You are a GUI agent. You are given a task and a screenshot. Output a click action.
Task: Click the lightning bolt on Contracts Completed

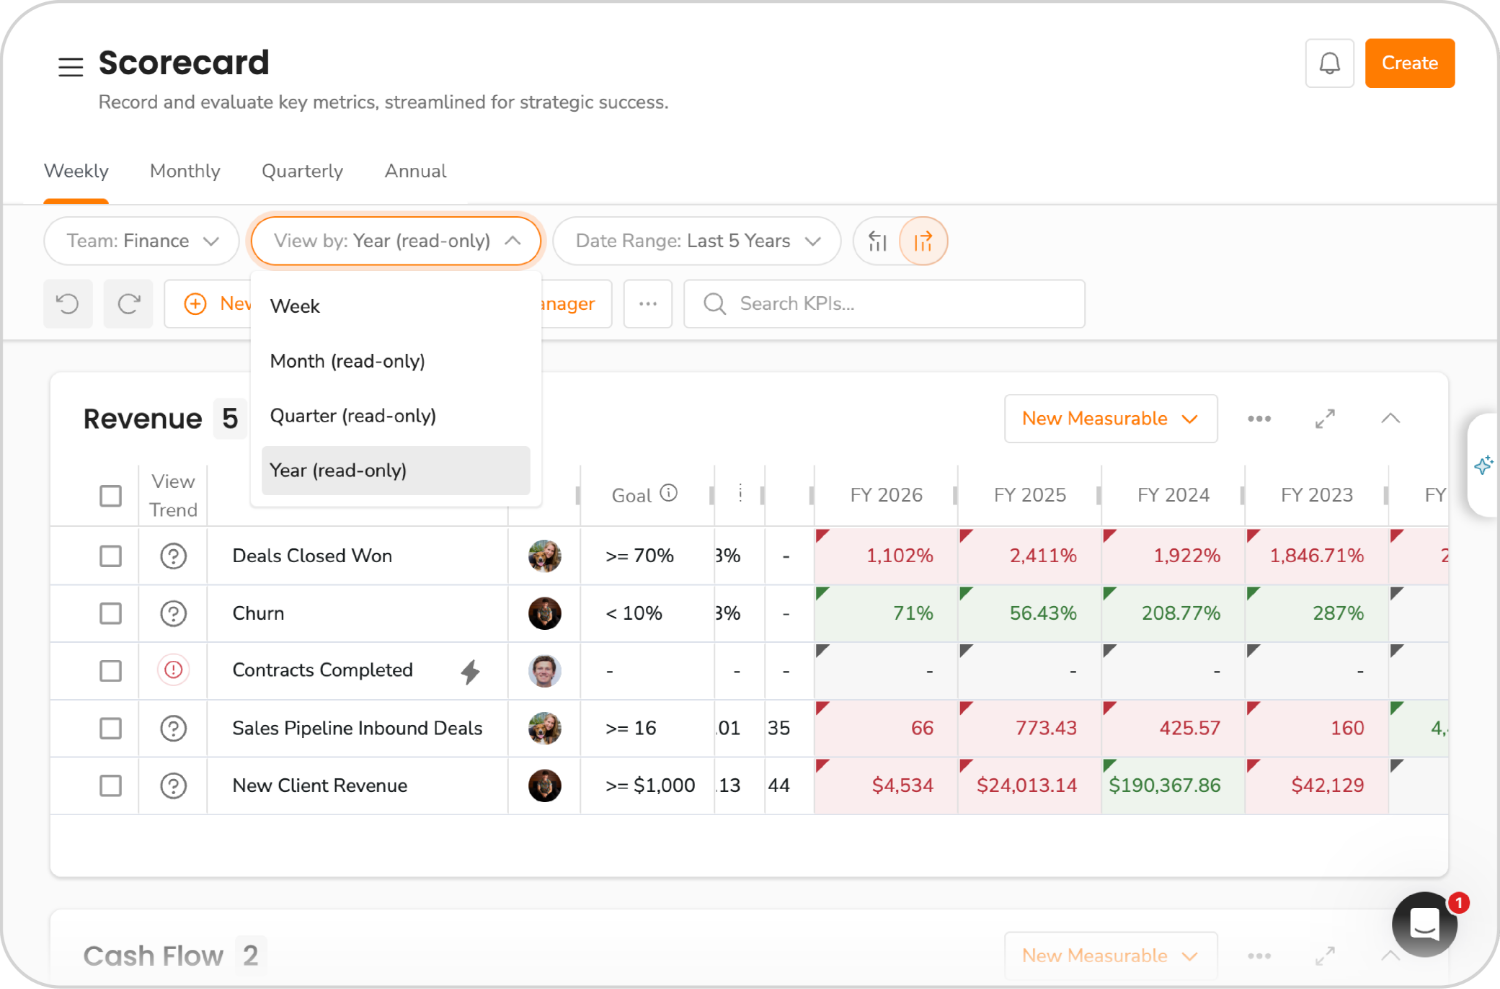pyautogui.click(x=467, y=670)
